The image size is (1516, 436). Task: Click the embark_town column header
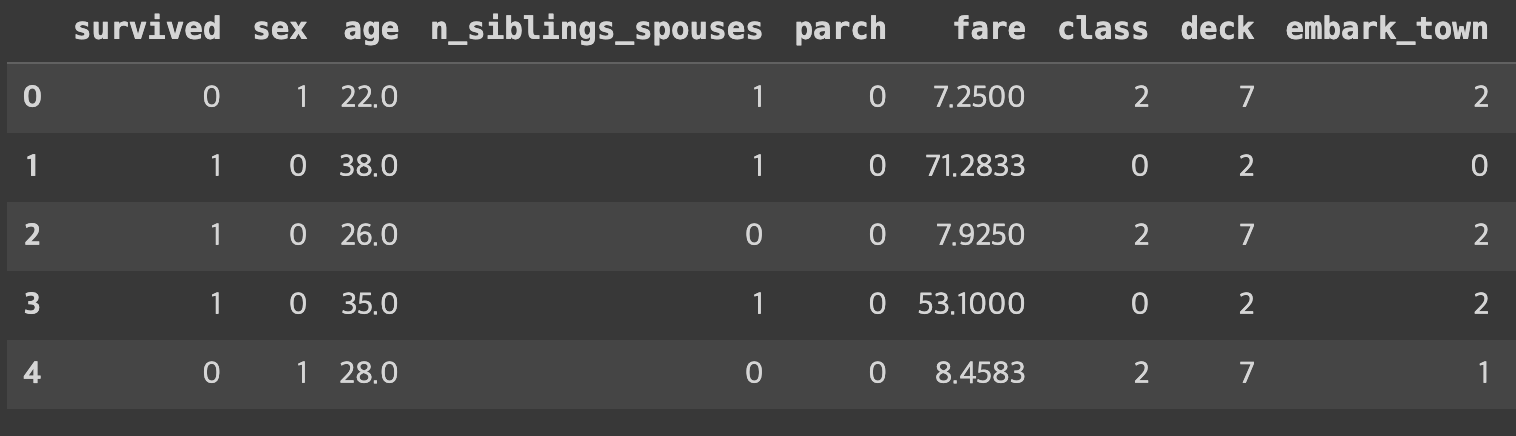coord(1387,29)
